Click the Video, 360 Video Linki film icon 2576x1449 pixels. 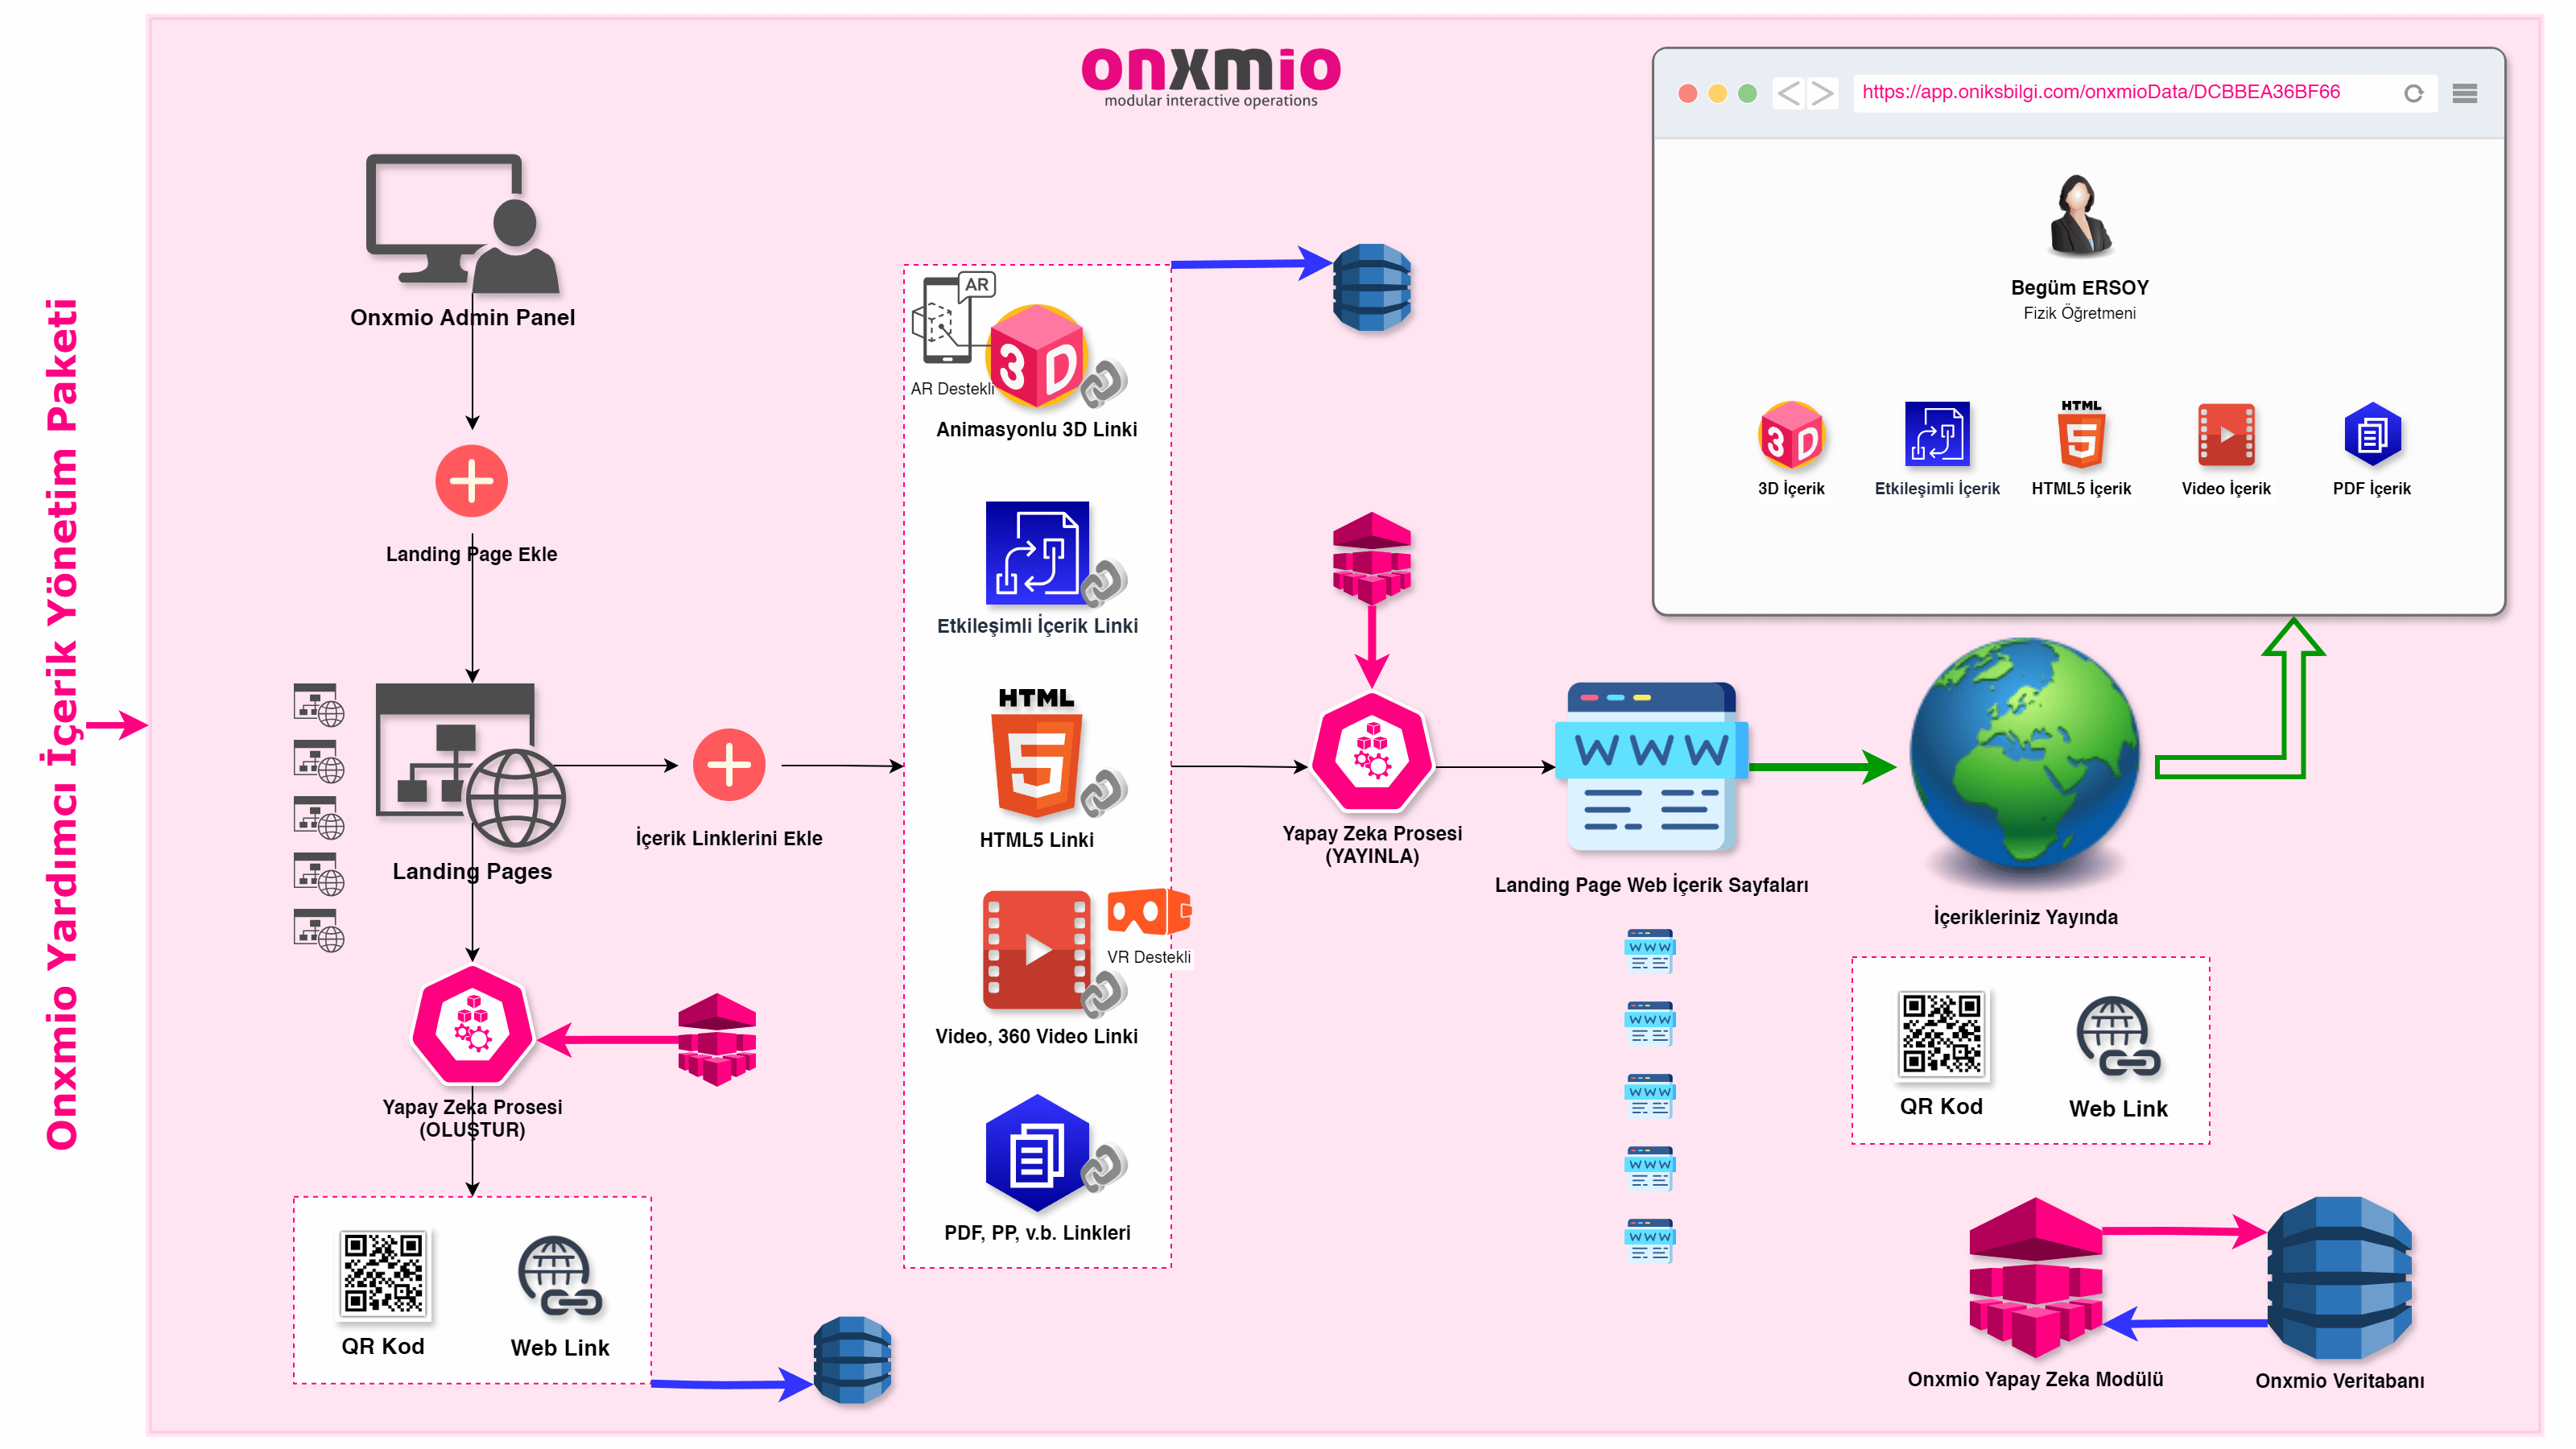pos(1037,949)
